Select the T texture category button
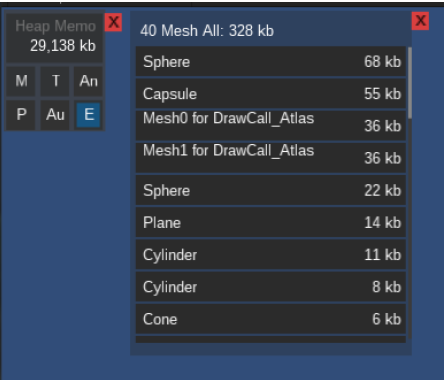This screenshot has height=381, width=444. [x=55, y=81]
